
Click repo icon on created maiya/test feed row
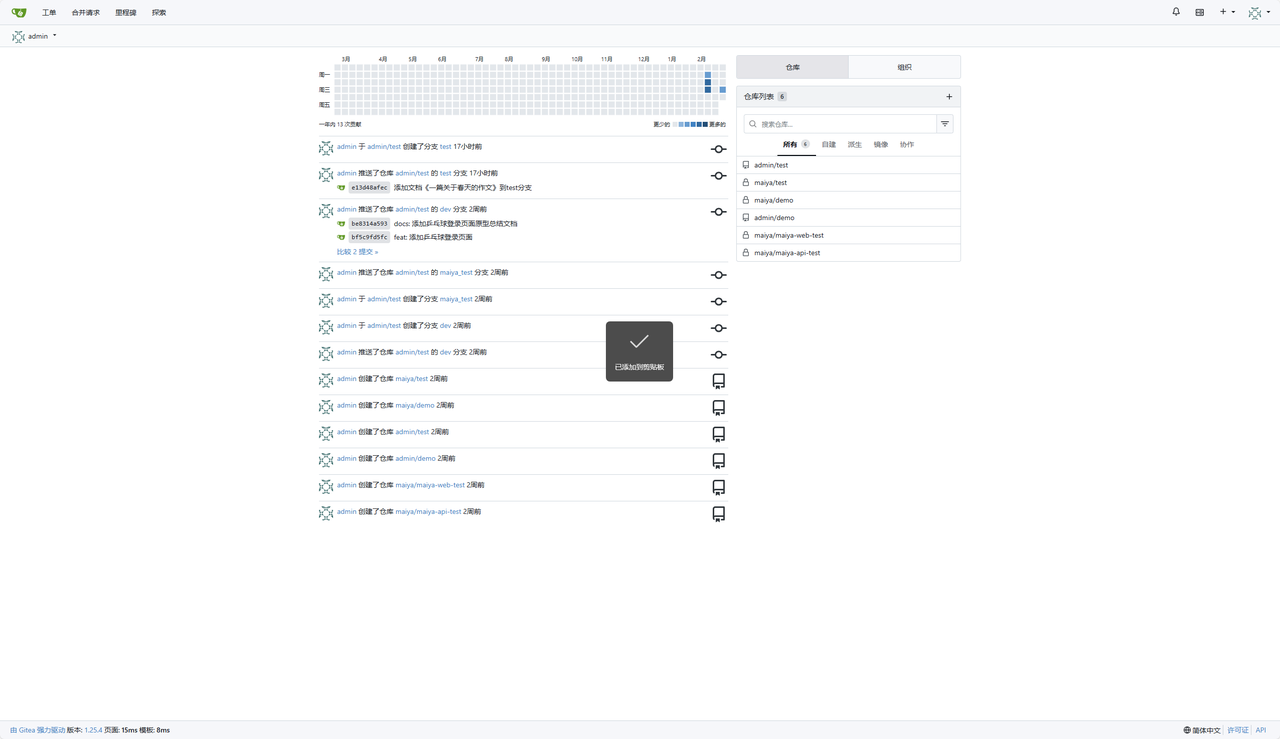[718, 381]
